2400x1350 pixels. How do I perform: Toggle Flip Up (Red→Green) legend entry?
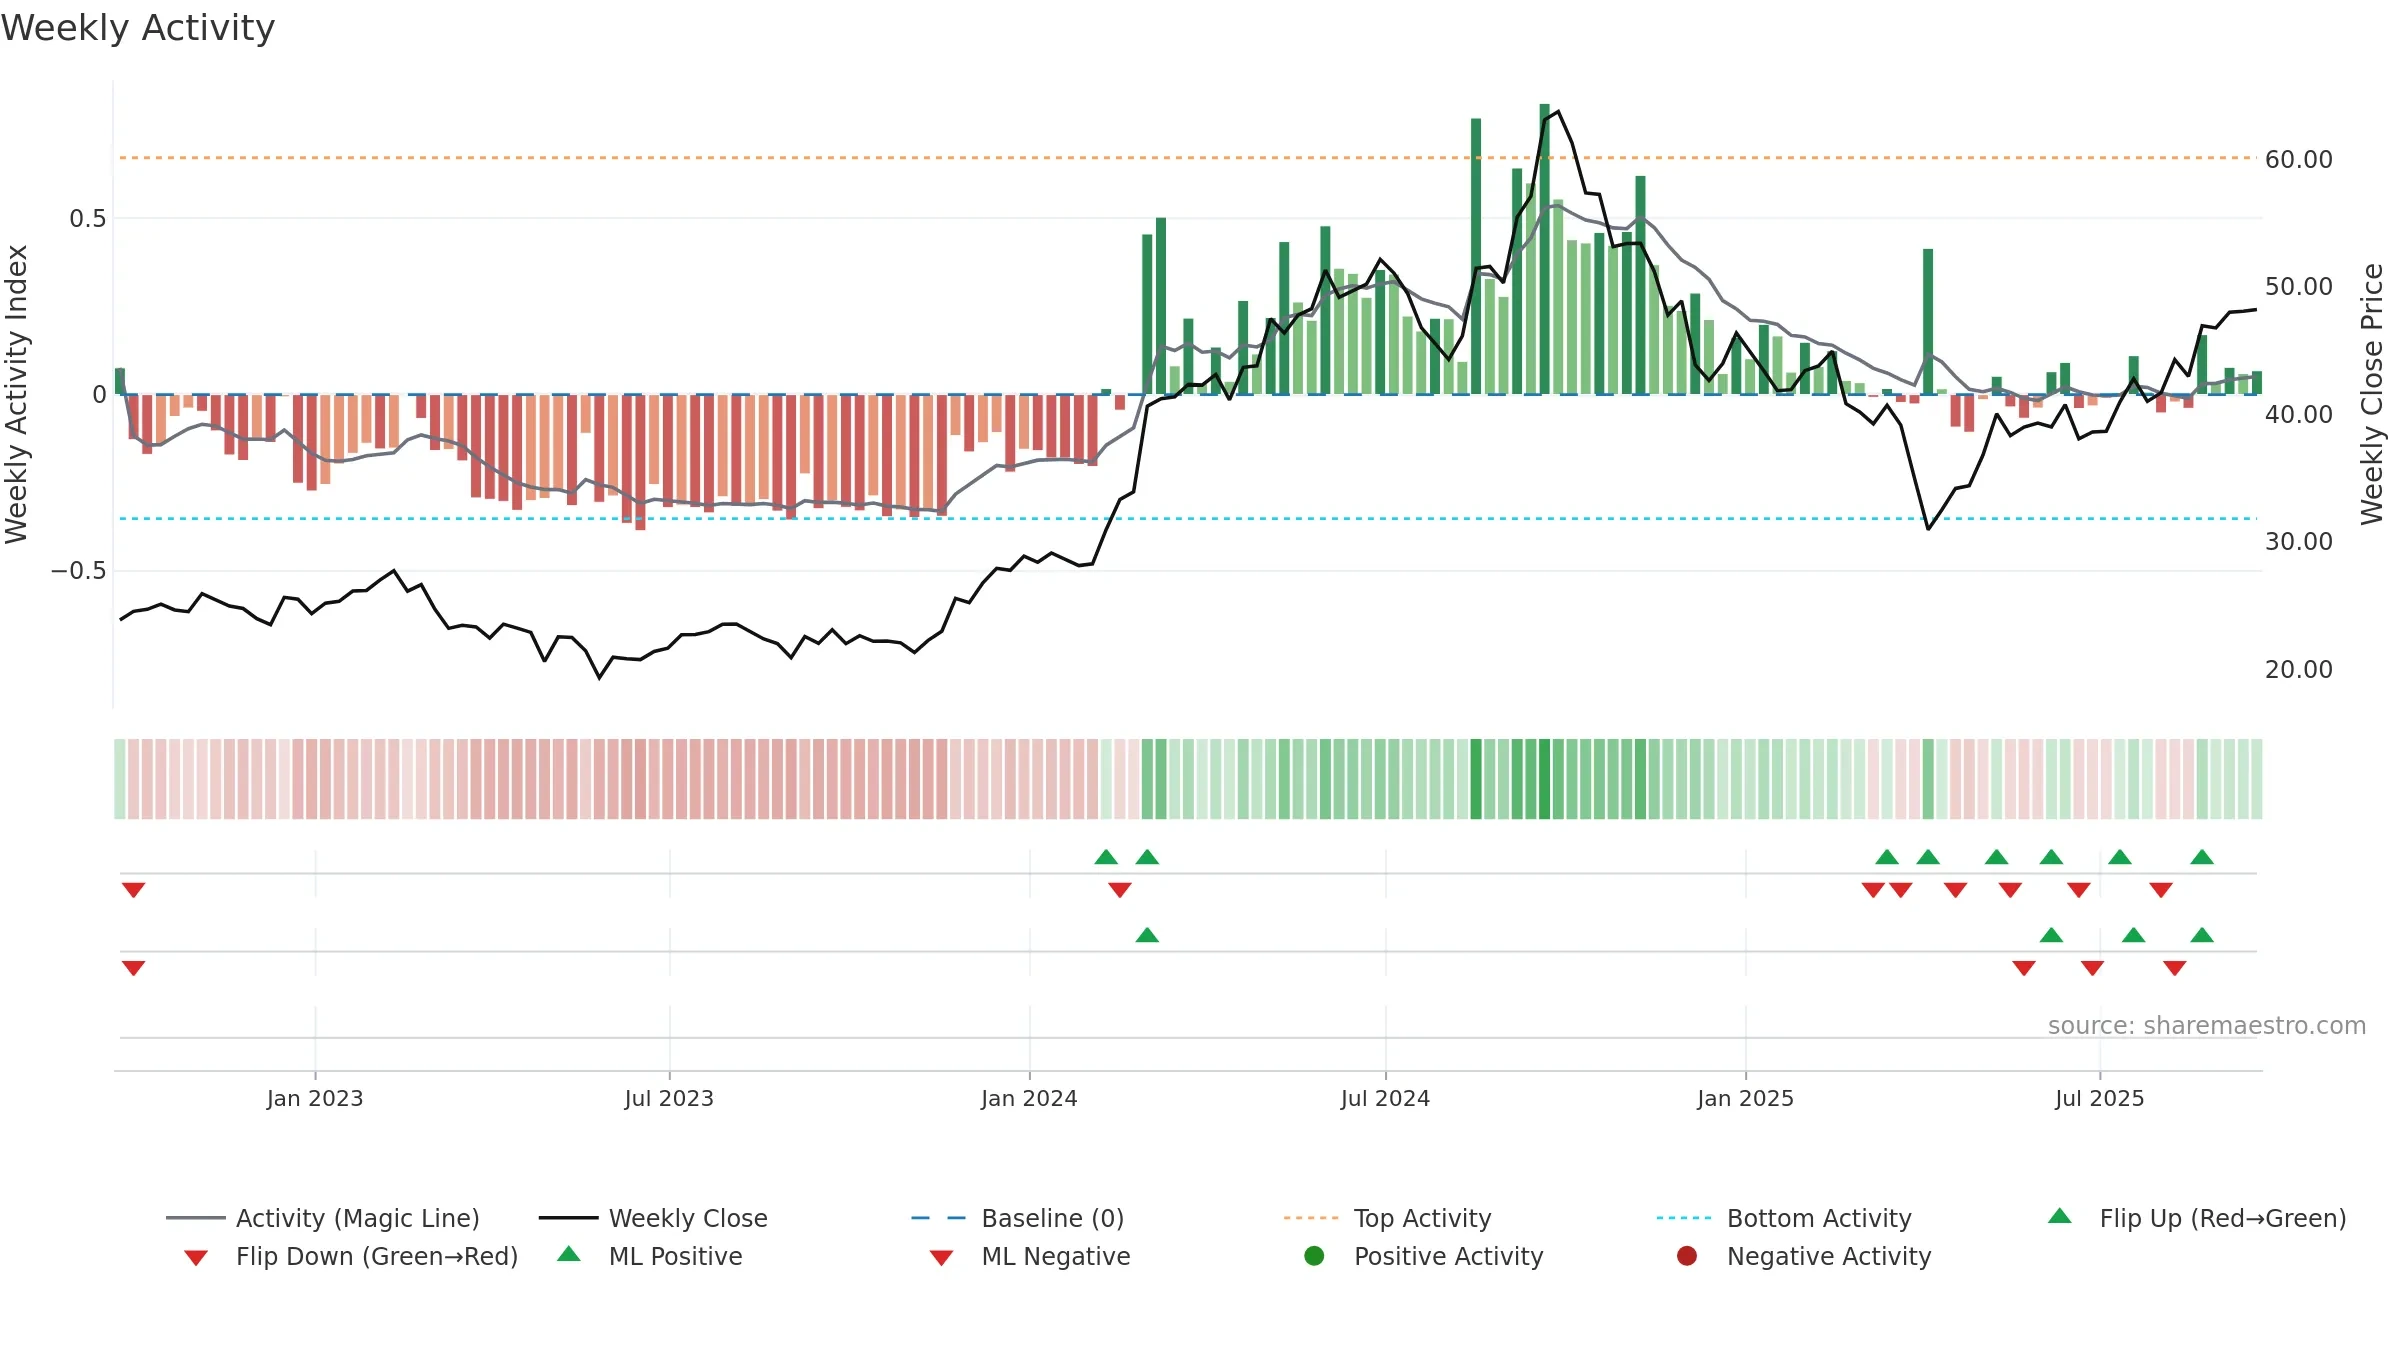[x=2196, y=1218]
